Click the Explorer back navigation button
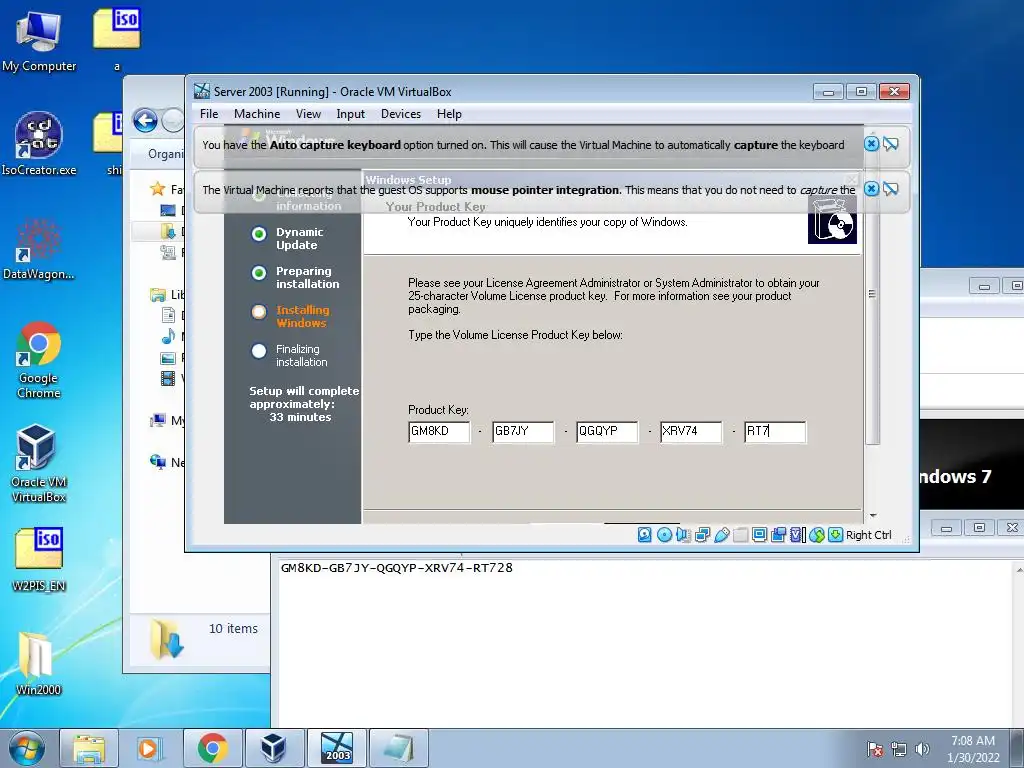The image size is (1024, 768). [145, 120]
